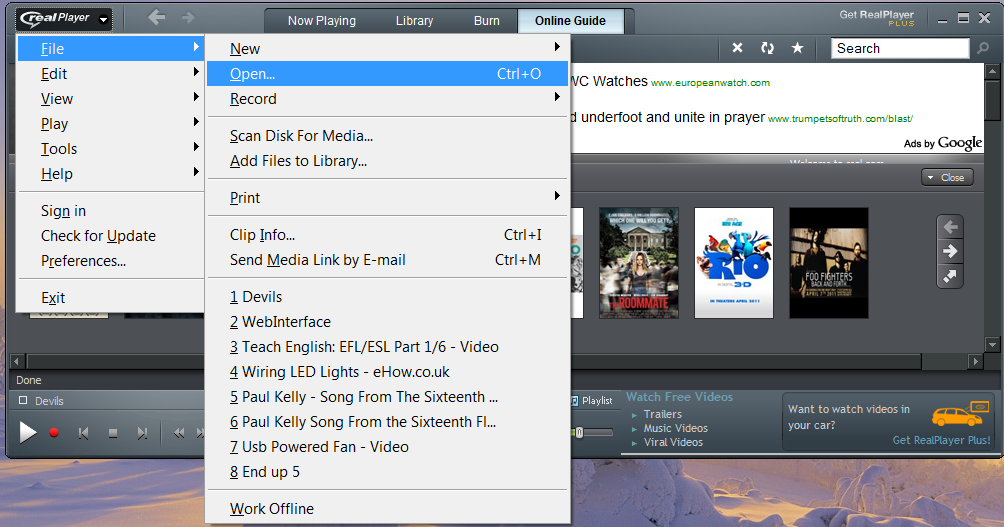The image size is (1004, 527).
Task: Rewind with the rewind button
Action: [179, 434]
